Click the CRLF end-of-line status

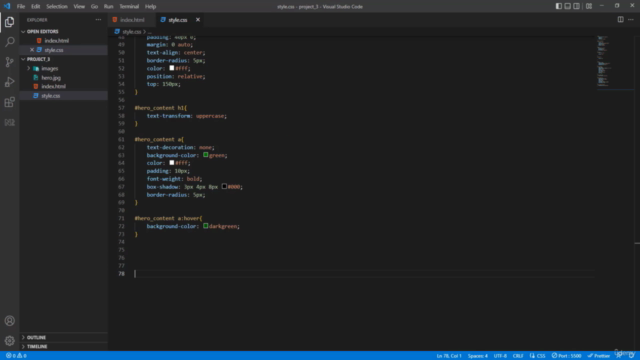[518, 356]
